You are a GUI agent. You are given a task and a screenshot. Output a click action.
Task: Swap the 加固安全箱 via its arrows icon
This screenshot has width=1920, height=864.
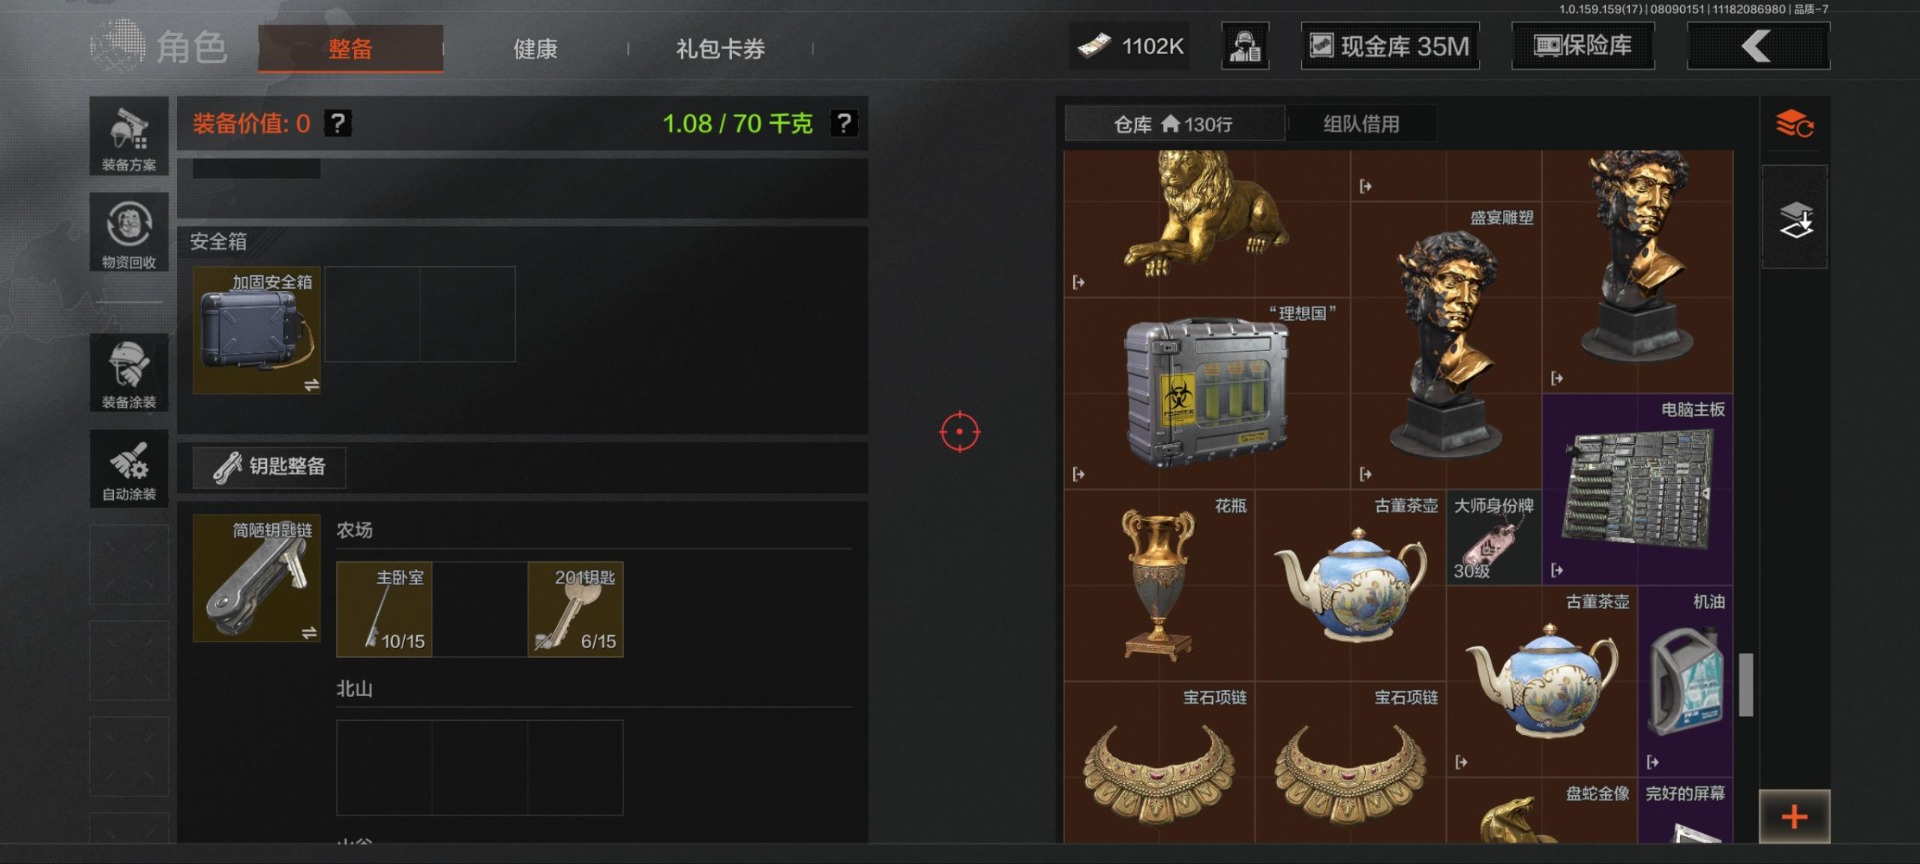coord(311,385)
